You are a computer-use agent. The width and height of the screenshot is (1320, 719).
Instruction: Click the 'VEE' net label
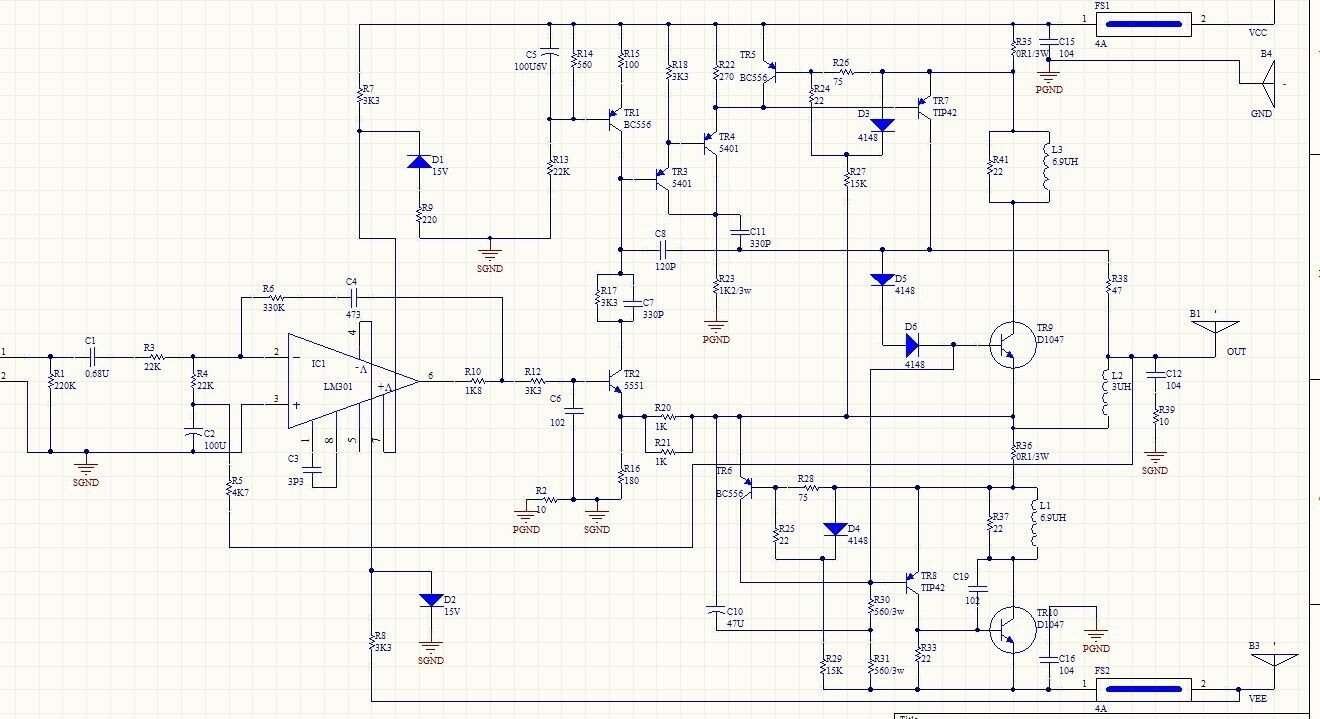(x=1259, y=697)
